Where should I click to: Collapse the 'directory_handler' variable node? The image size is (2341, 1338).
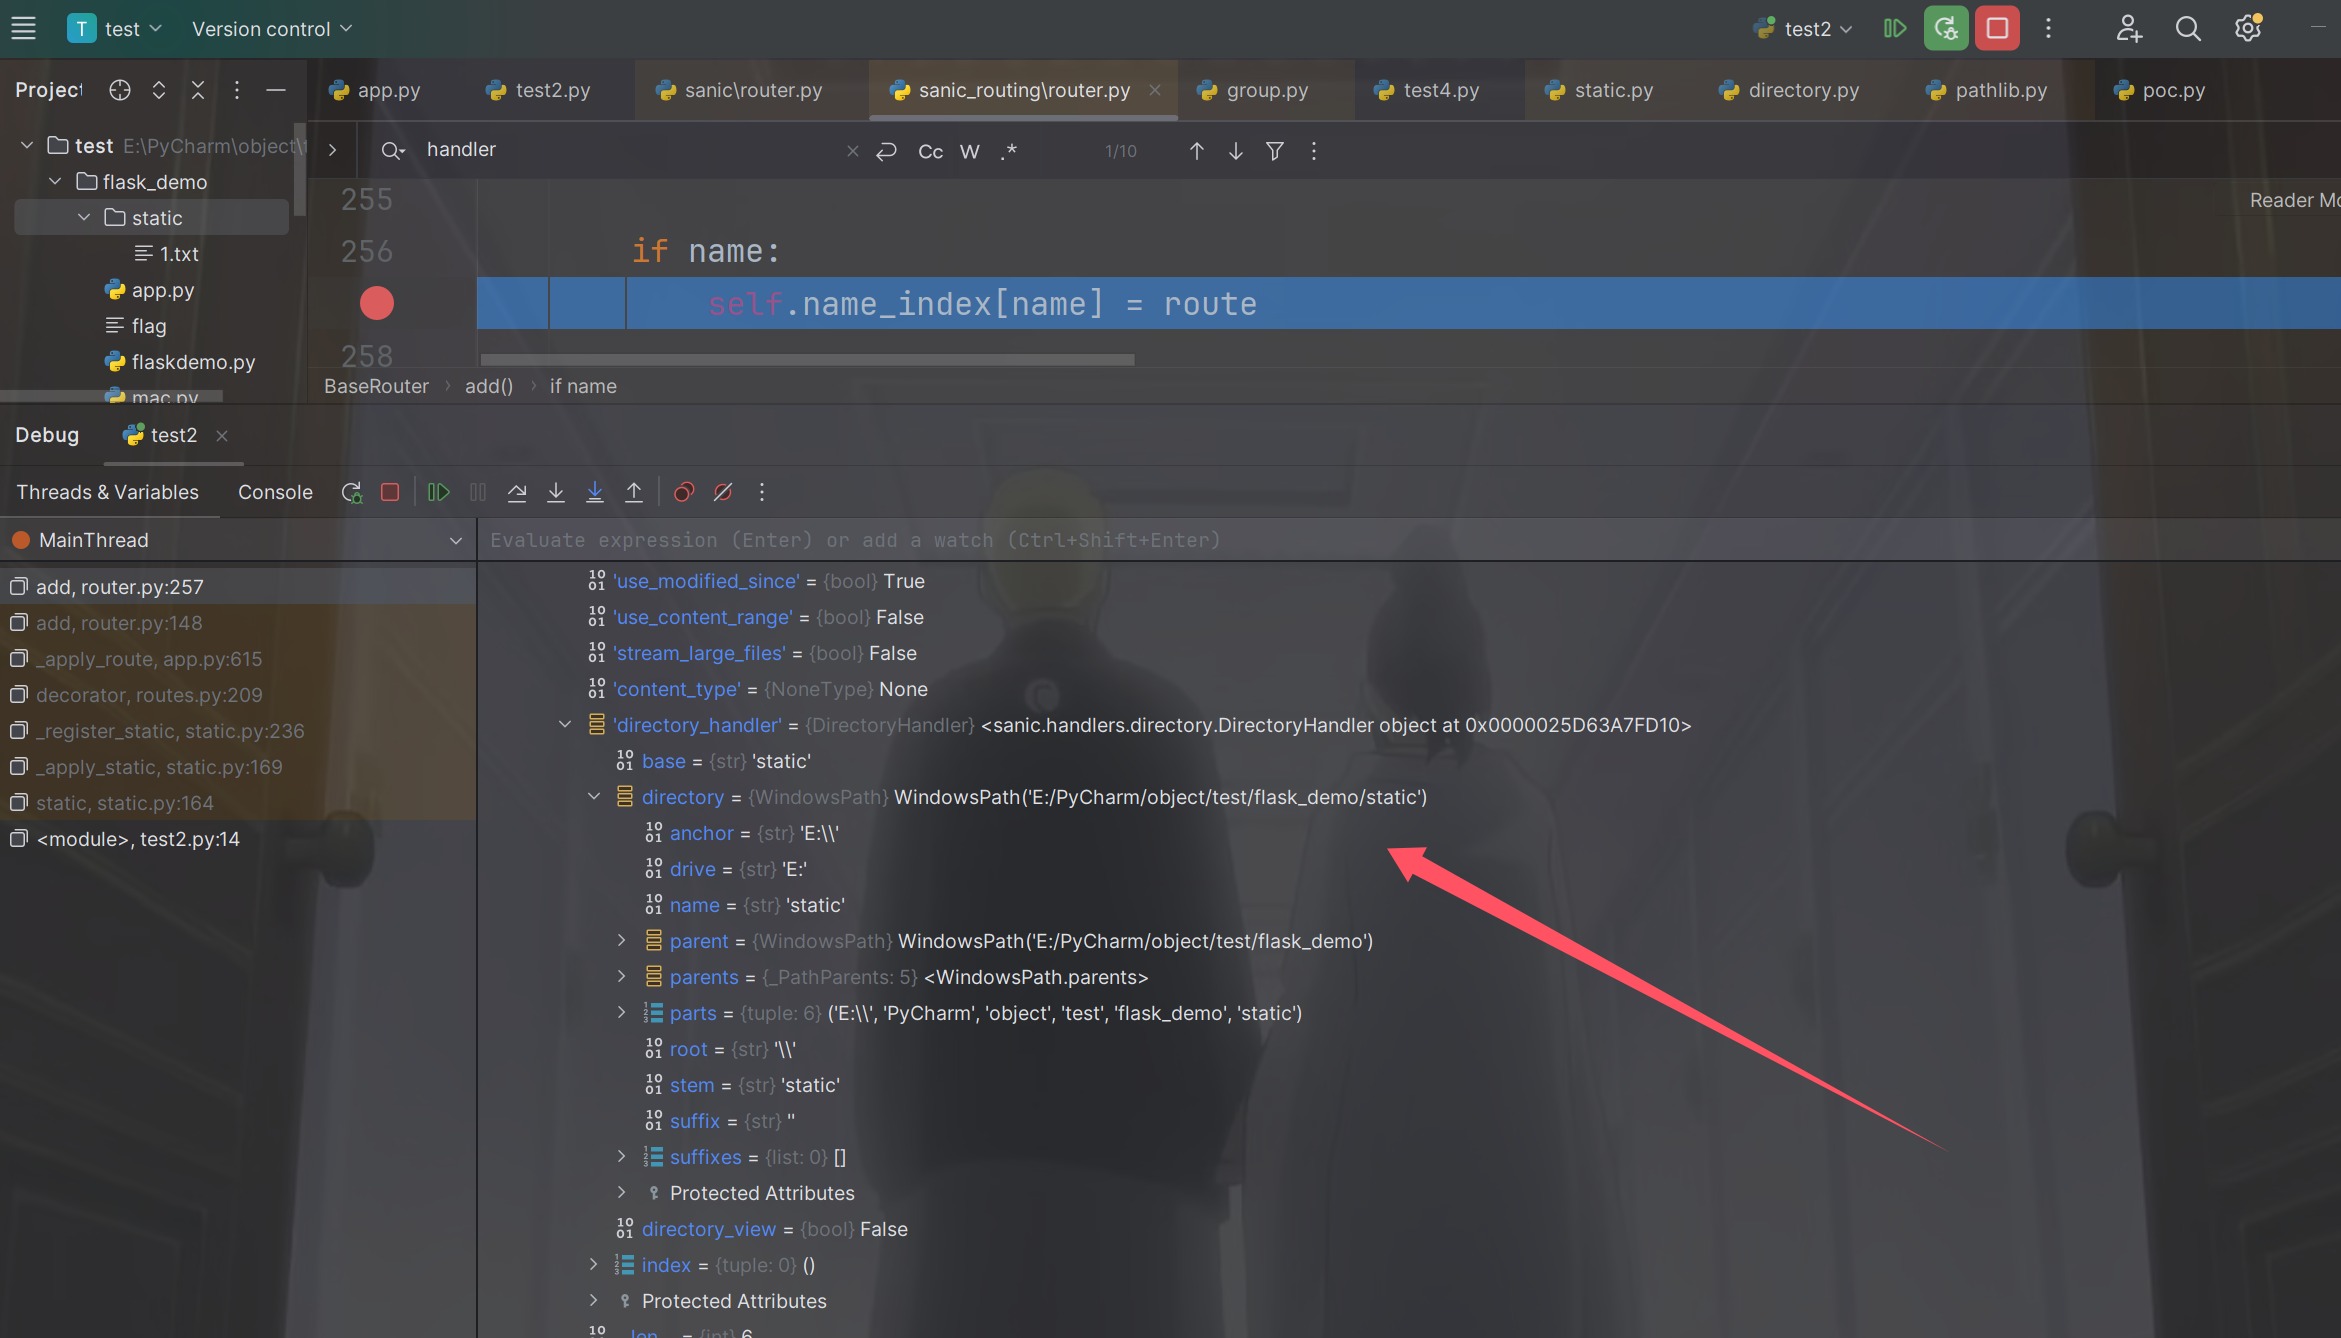point(565,725)
